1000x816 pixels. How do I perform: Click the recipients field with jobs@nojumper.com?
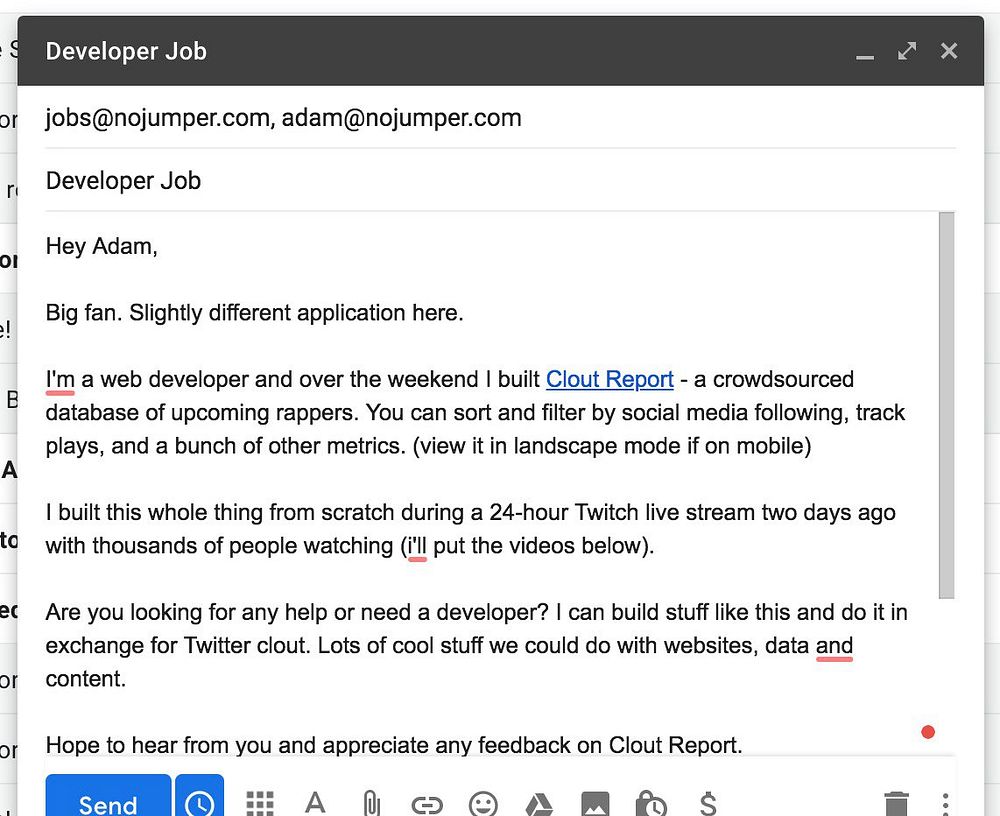click(500, 118)
